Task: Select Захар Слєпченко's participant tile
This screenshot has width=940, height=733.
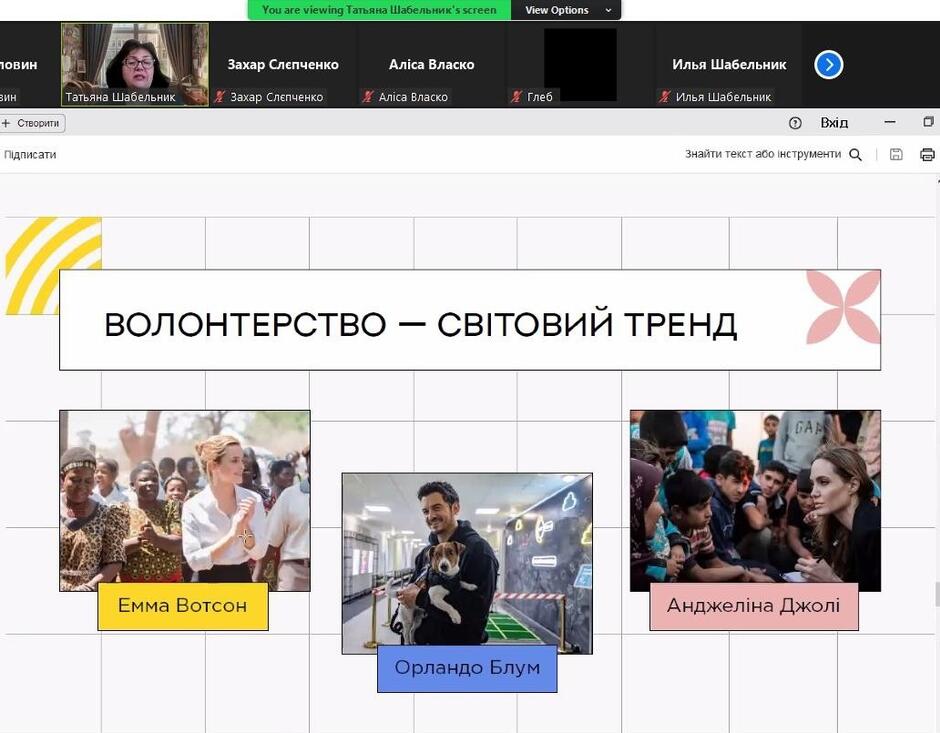Action: [x=283, y=65]
